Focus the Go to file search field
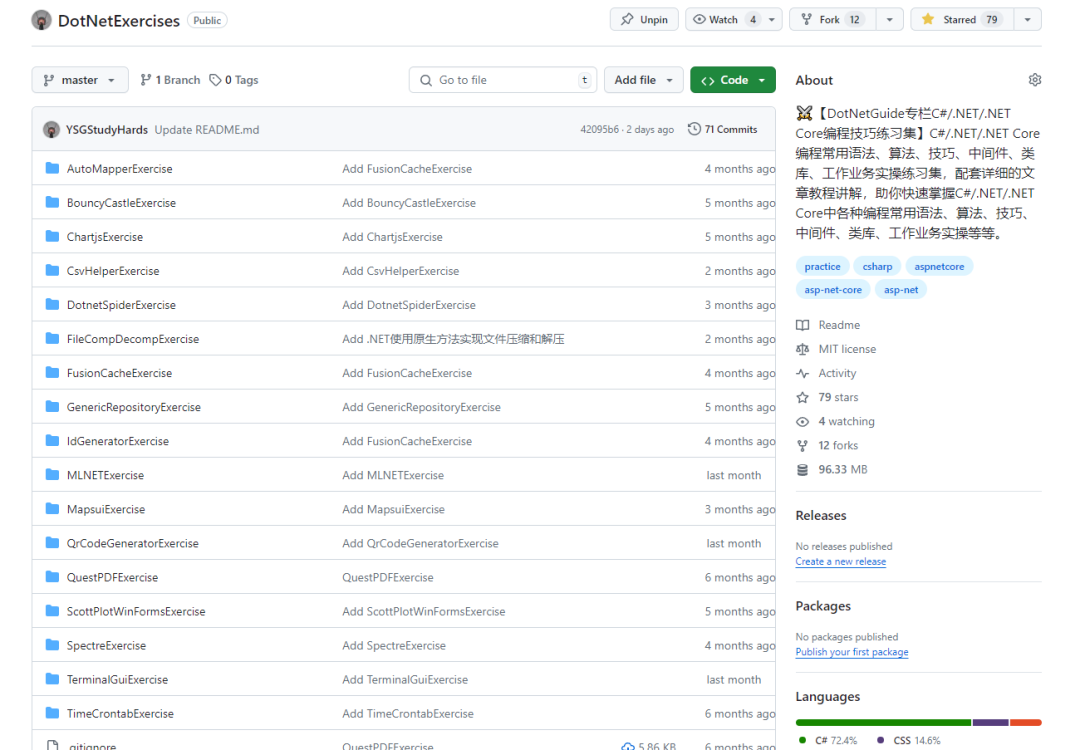 [x=500, y=80]
